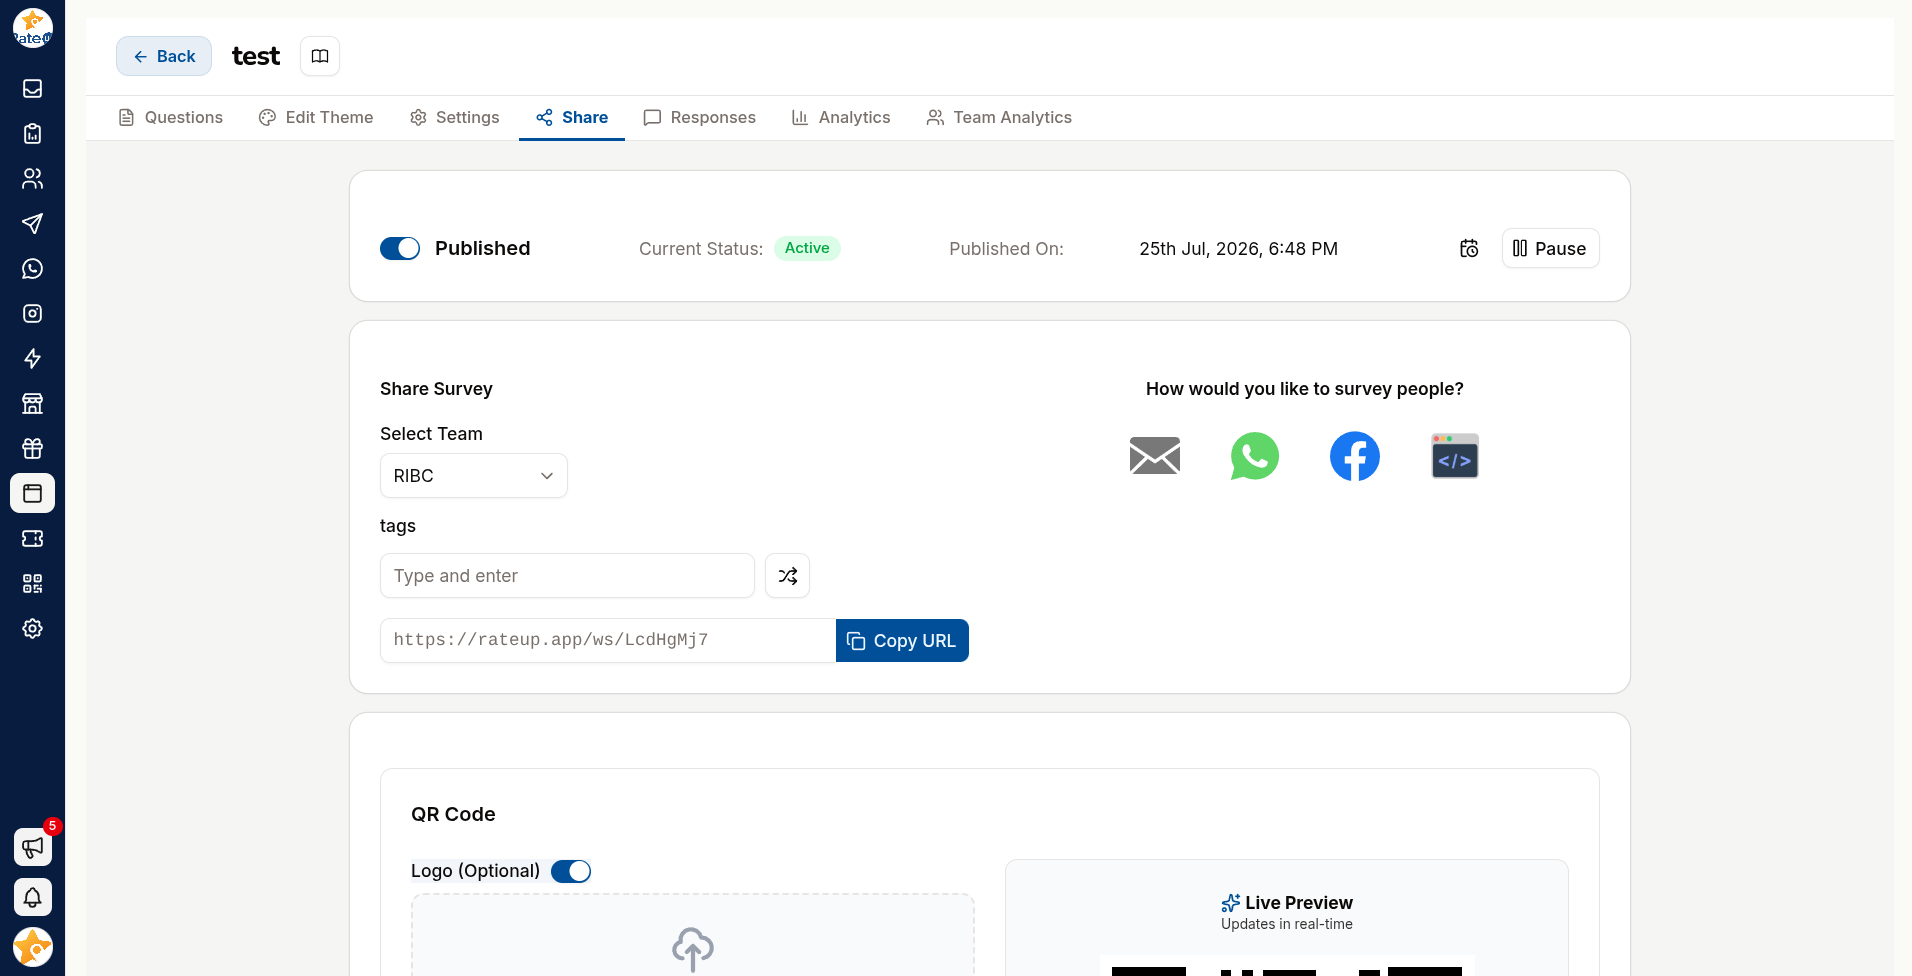Open the store sidebar icon
1912x976 pixels.
tap(32, 403)
